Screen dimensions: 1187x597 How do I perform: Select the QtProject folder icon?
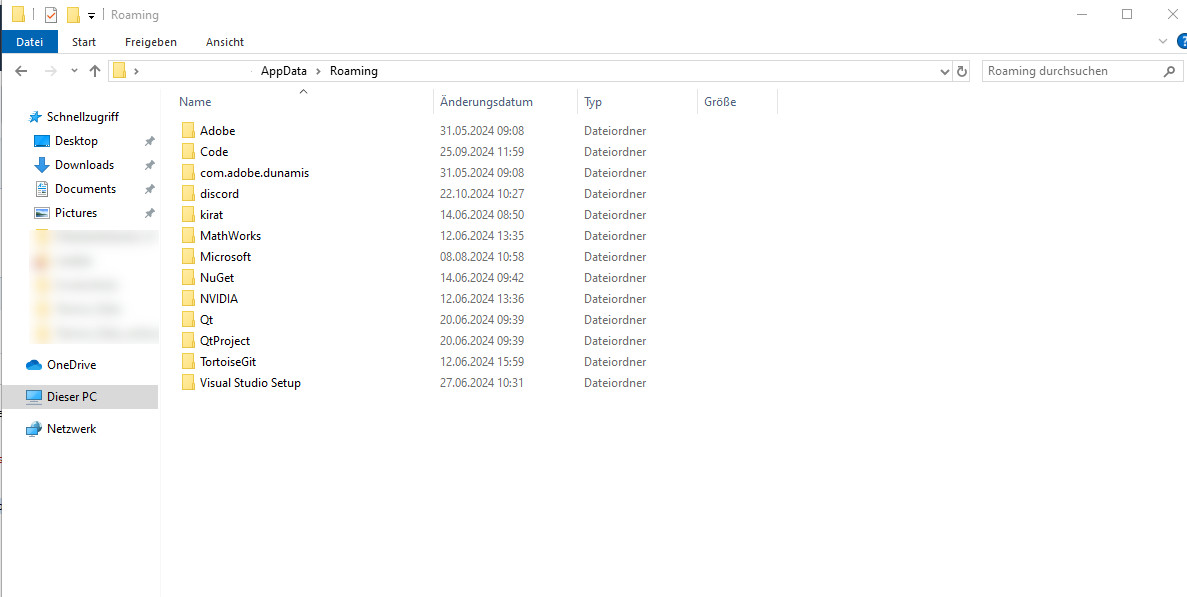point(188,340)
